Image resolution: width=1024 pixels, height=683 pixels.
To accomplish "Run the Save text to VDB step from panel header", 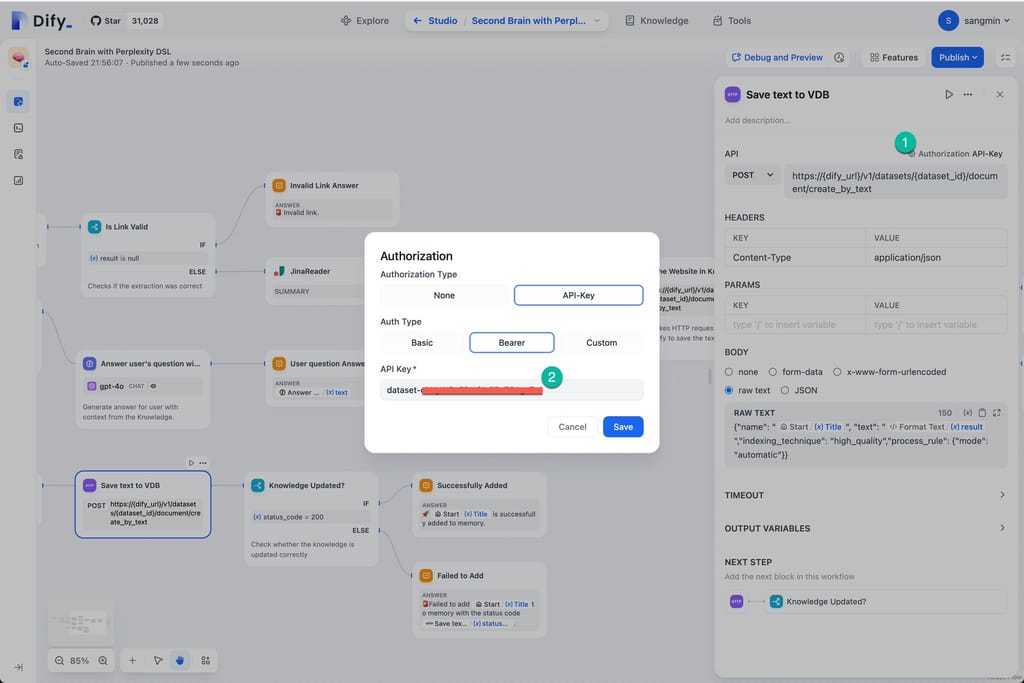I will [949, 95].
